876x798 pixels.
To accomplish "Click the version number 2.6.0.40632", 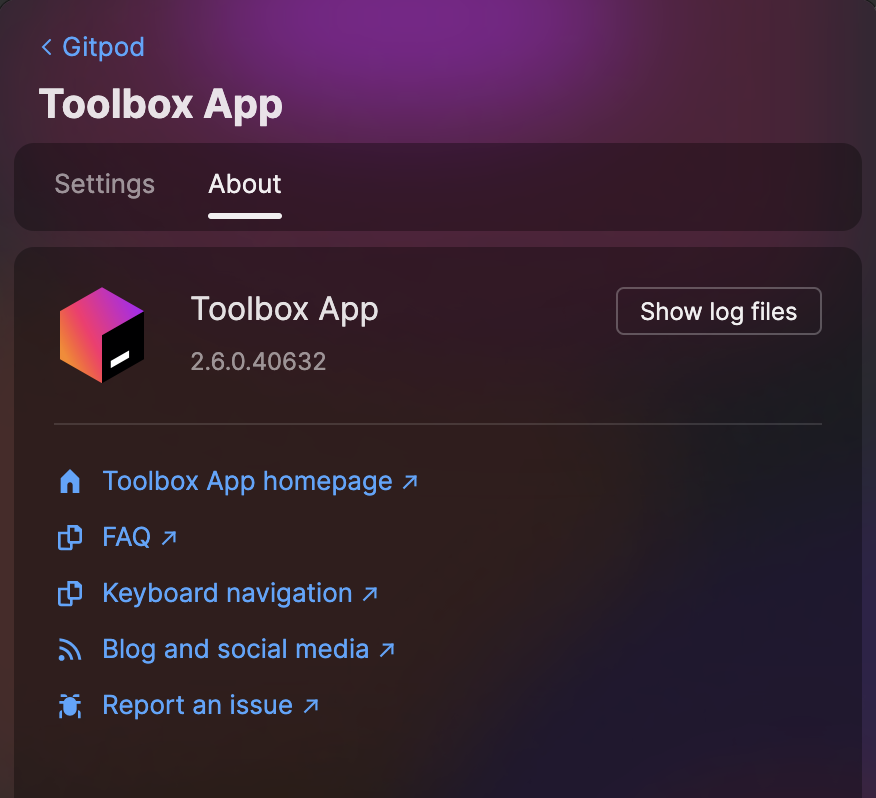I will (x=258, y=362).
